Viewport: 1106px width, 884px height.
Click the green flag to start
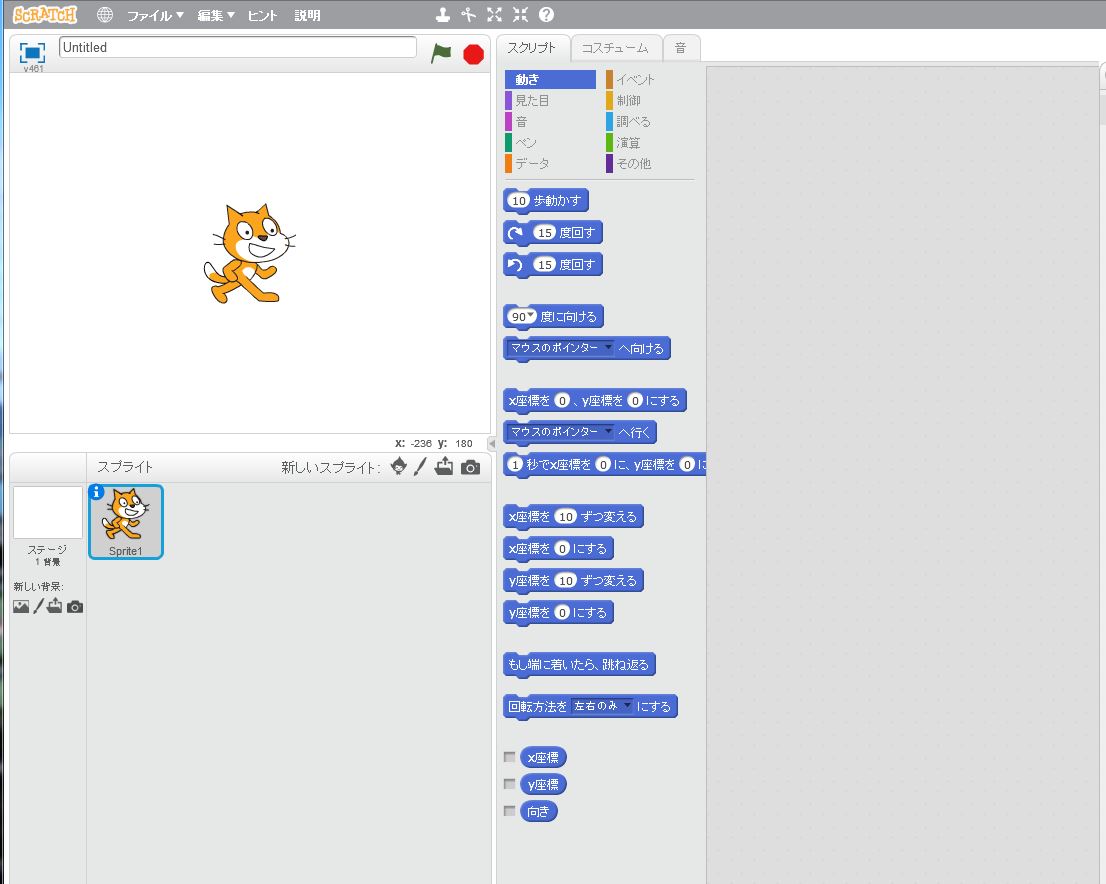(x=441, y=53)
